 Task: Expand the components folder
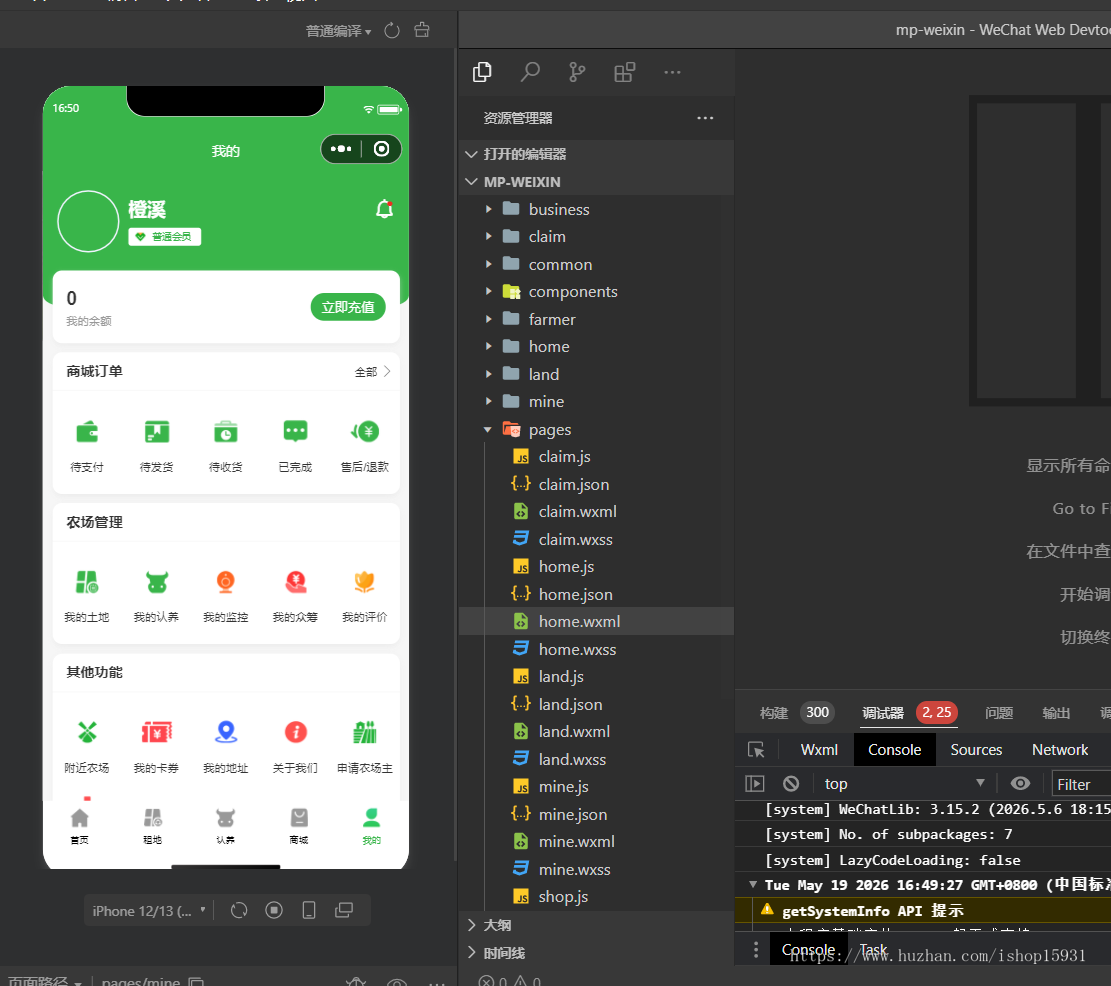pos(597,292)
